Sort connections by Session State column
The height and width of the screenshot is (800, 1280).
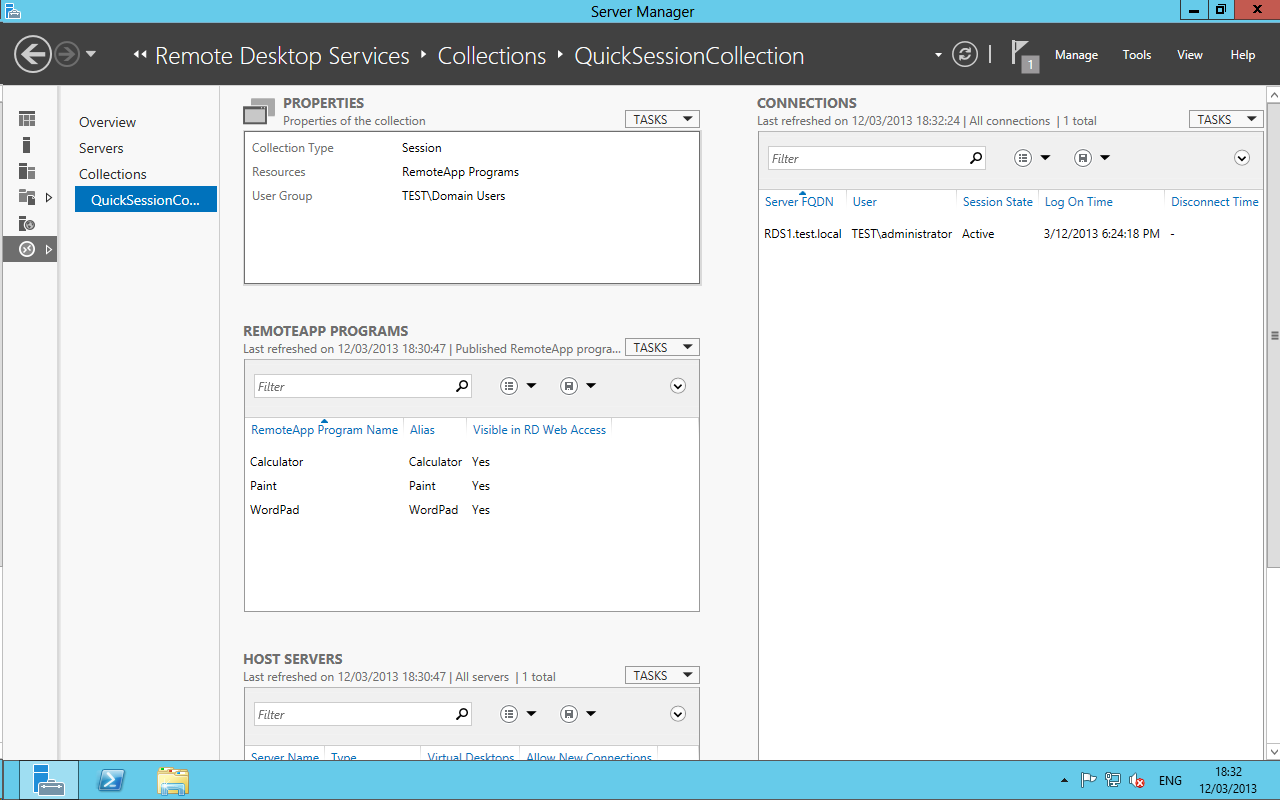coord(997,201)
